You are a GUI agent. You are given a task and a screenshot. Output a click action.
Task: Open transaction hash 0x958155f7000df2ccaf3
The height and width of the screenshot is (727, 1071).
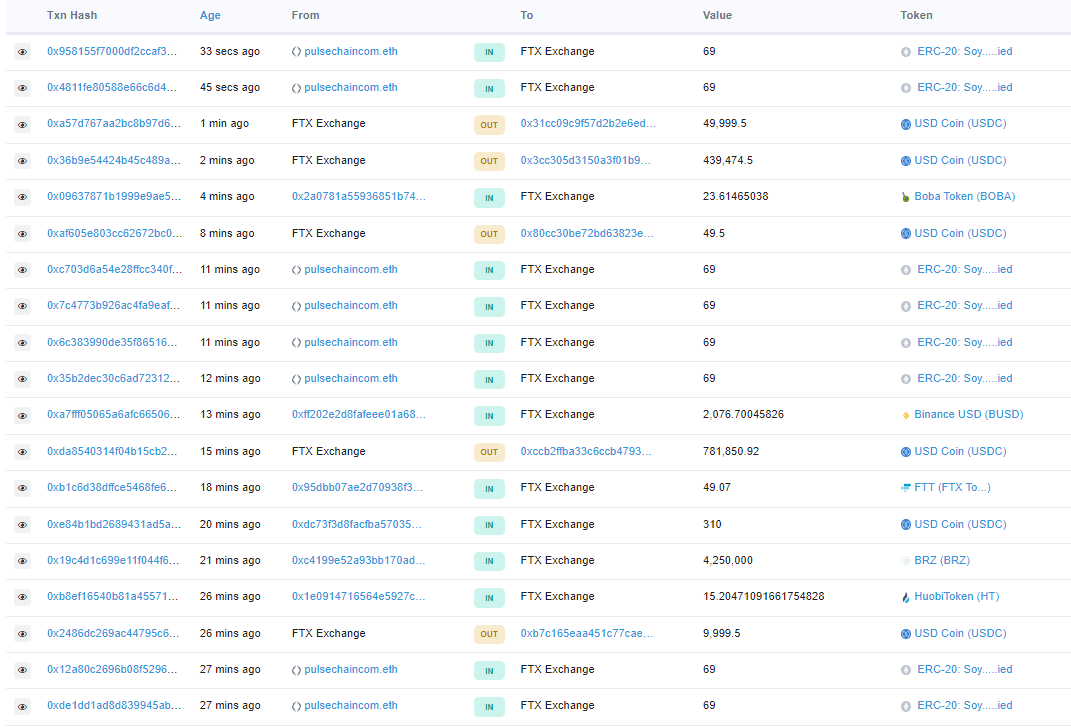pyautogui.click(x=111, y=51)
